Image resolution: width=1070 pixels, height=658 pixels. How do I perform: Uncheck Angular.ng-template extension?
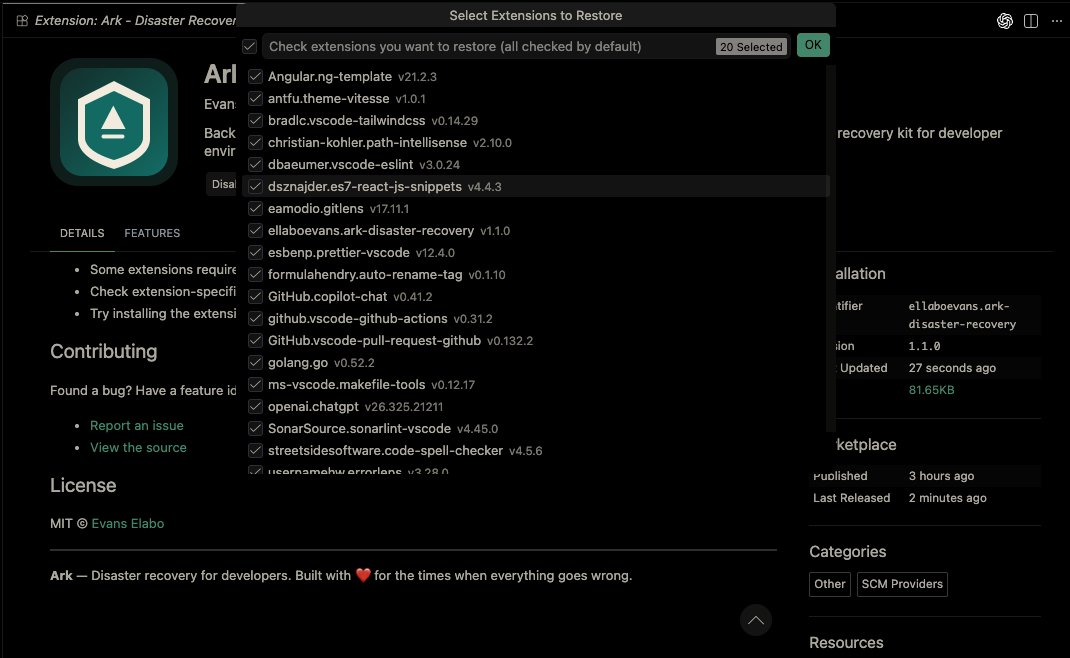[x=255, y=77]
